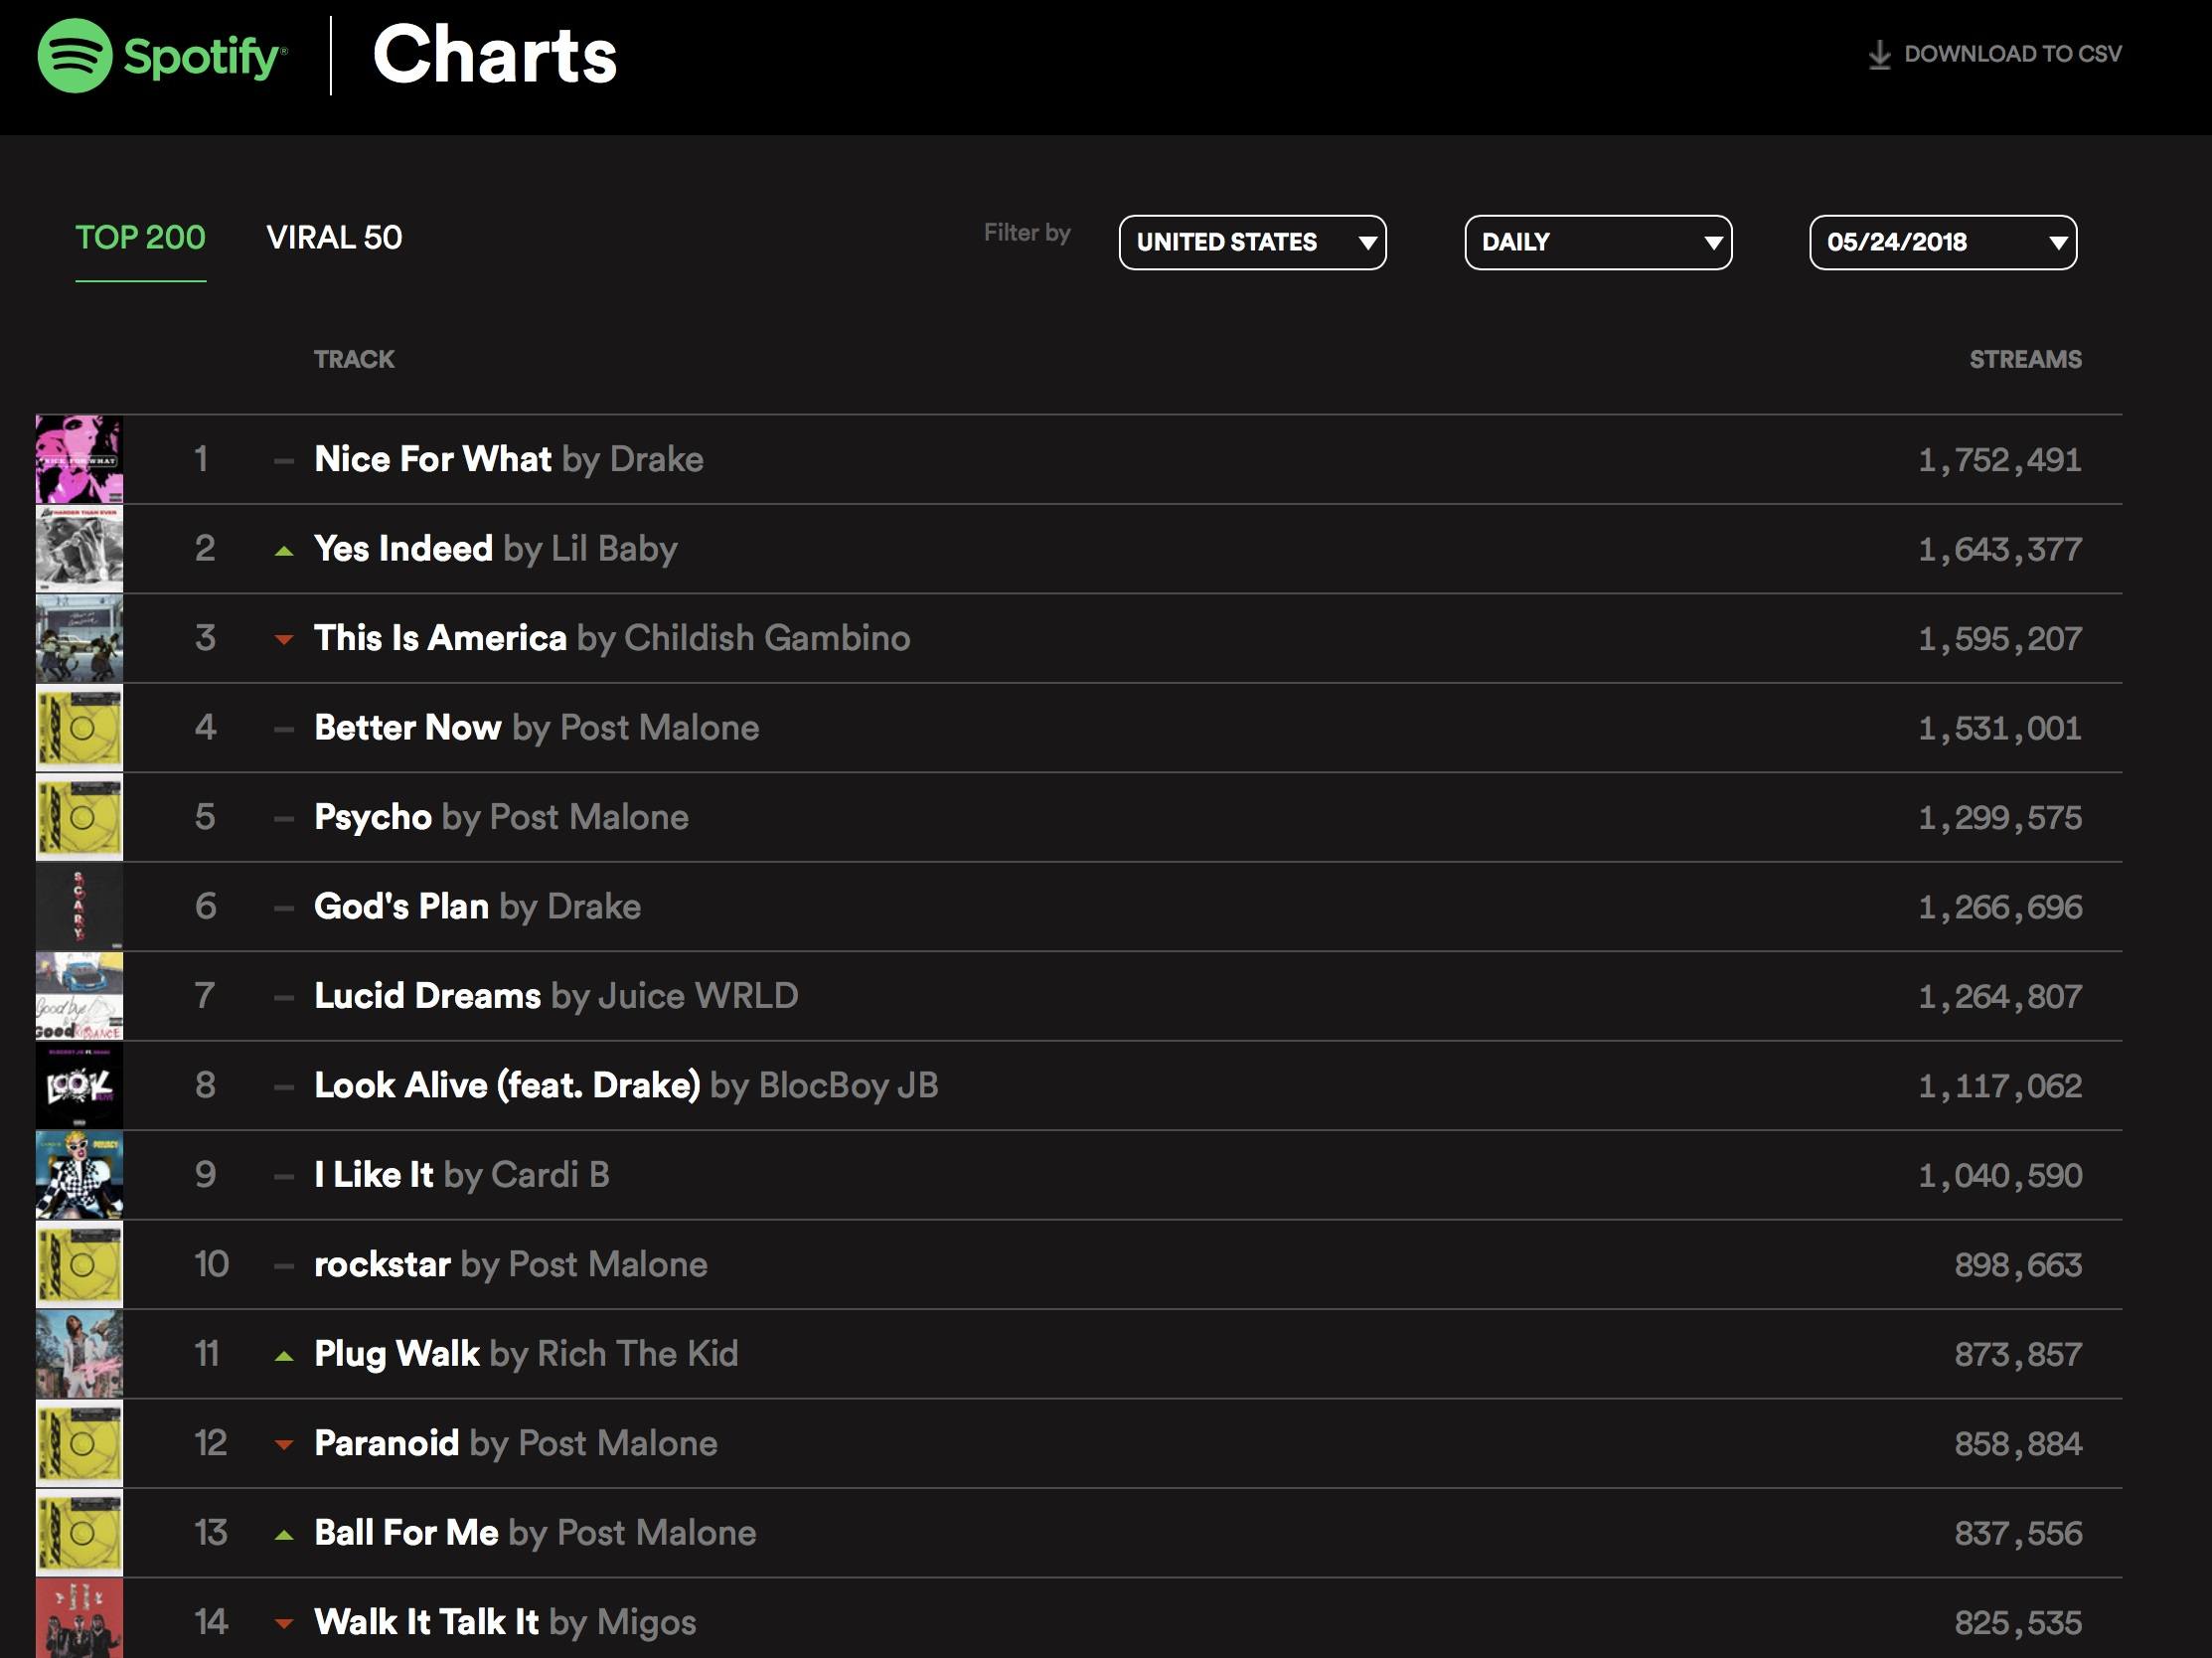Open the Nice For What track link
The height and width of the screenshot is (1658, 2212).
(x=433, y=459)
